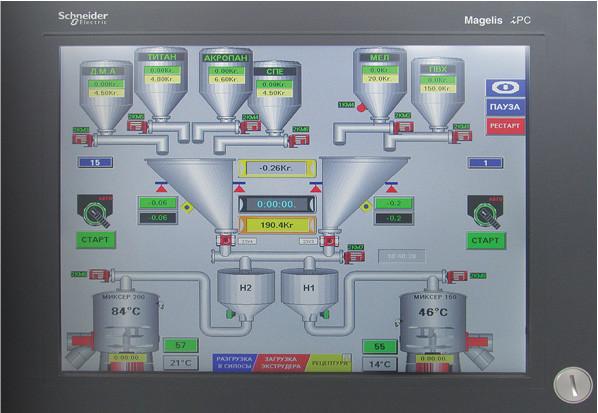Open the РЕЦЕПТУРА tab
598x413 pixels.
click(330, 363)
